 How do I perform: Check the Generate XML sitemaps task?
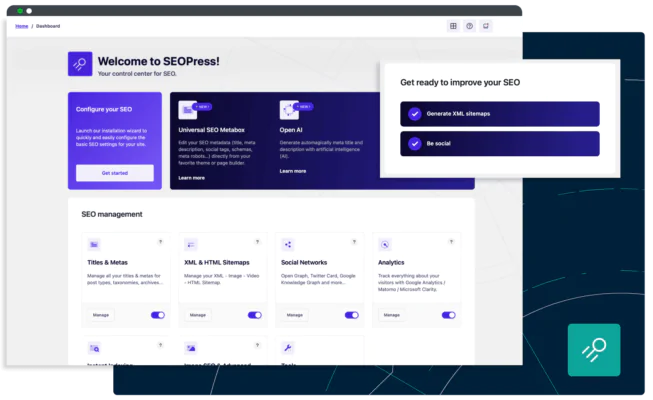(415, 114)
